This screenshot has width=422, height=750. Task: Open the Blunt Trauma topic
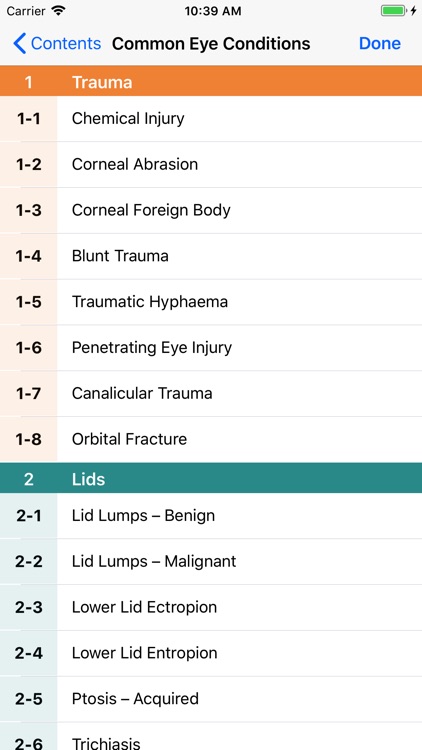point(211,256)
